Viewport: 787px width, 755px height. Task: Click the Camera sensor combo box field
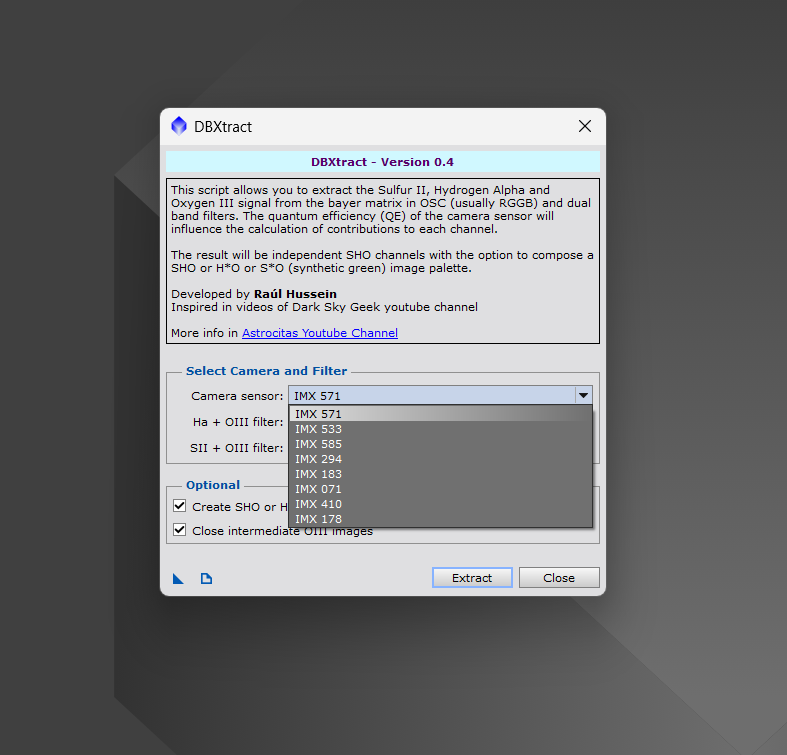click(x=431, y=396)
